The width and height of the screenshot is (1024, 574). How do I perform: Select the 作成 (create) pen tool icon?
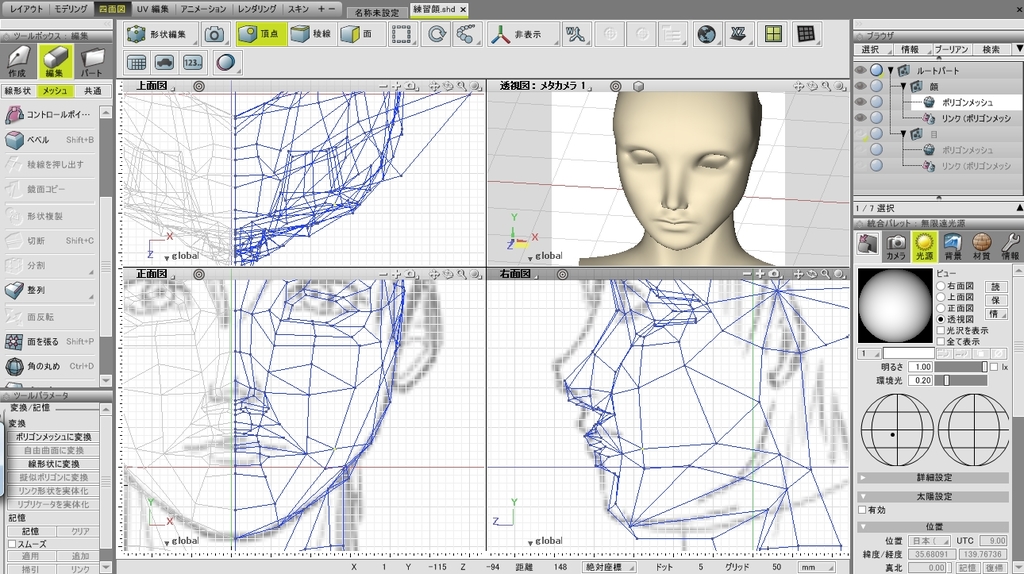coord(19,61)
